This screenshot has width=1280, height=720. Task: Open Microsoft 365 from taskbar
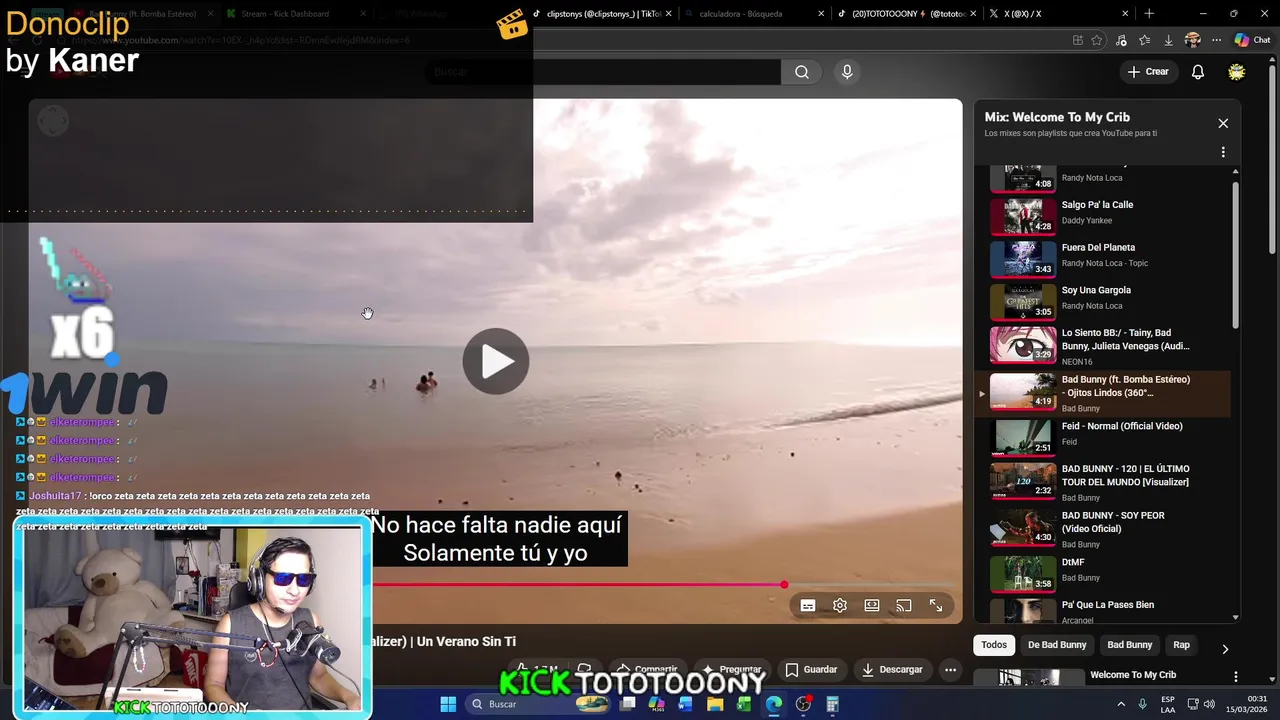[x=657, y=704]
